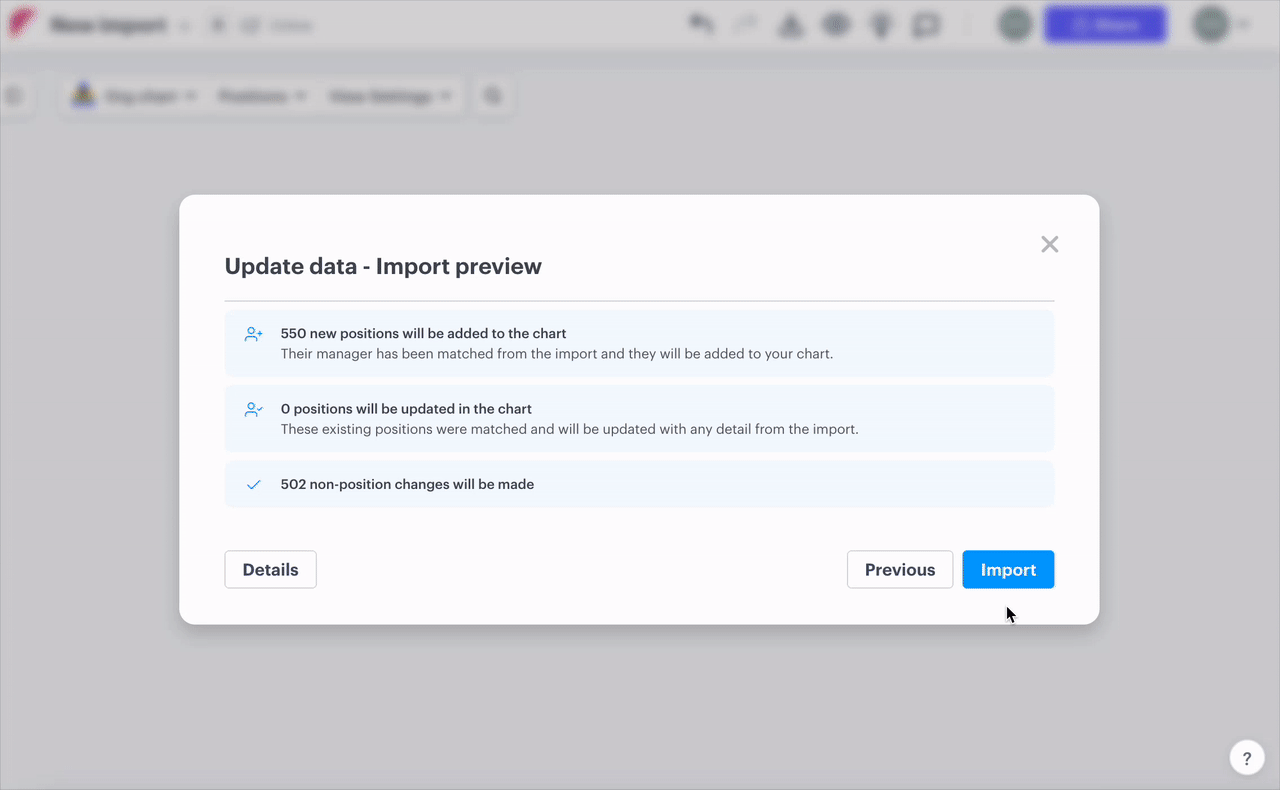Open the View Settings dropdown

tap(390, 97)
